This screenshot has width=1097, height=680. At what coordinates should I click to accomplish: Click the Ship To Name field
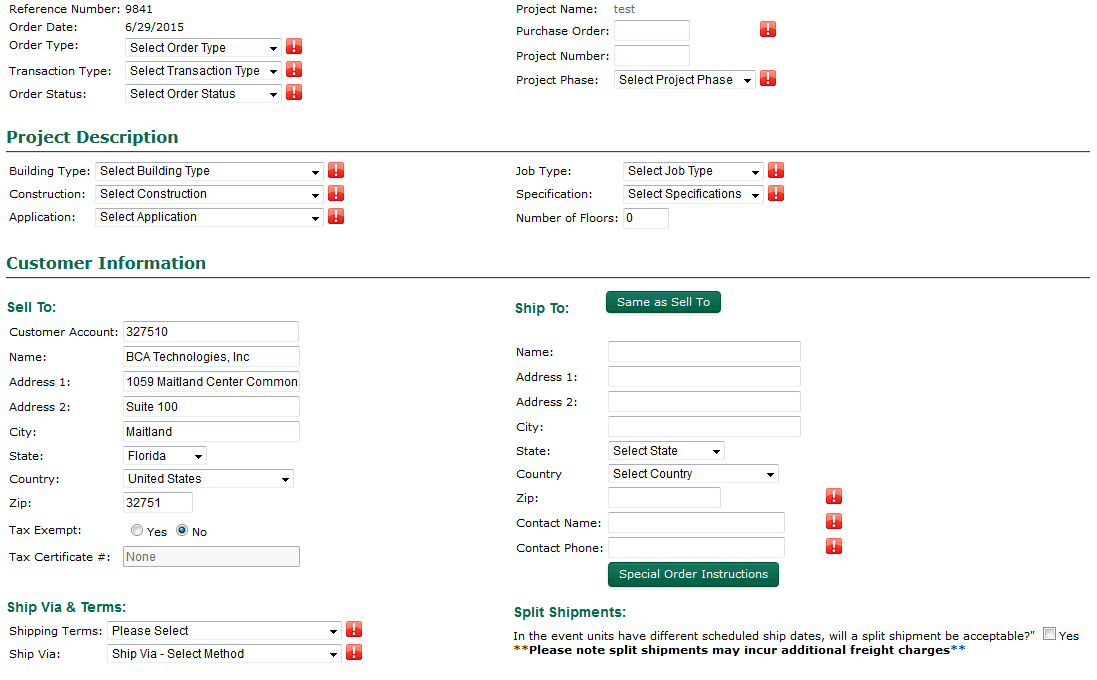705,352
